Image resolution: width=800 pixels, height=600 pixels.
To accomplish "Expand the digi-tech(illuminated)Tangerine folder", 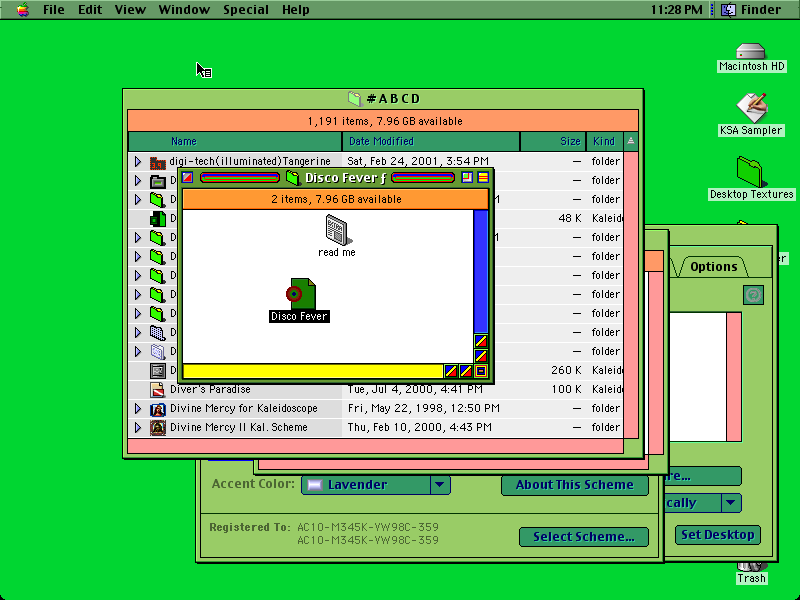I will click(138, 162).
